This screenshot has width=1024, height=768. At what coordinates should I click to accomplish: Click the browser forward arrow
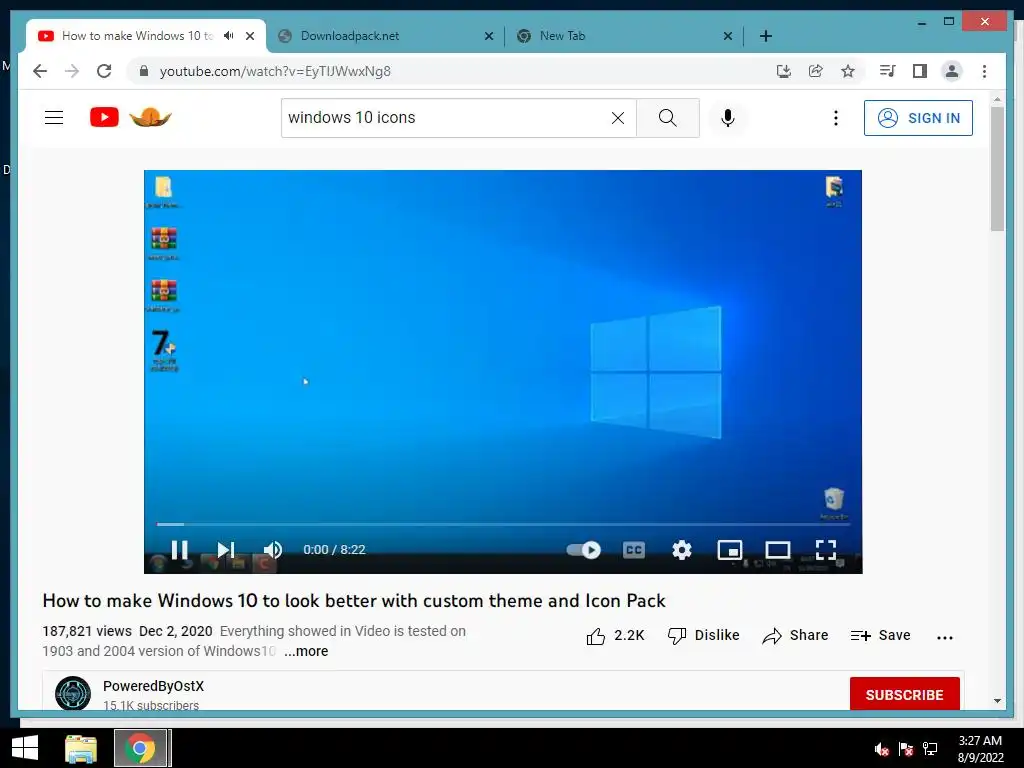tap(72, 71)
